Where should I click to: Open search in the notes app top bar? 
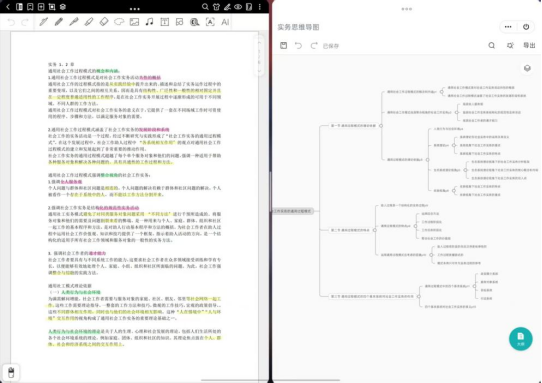(205, 7)
